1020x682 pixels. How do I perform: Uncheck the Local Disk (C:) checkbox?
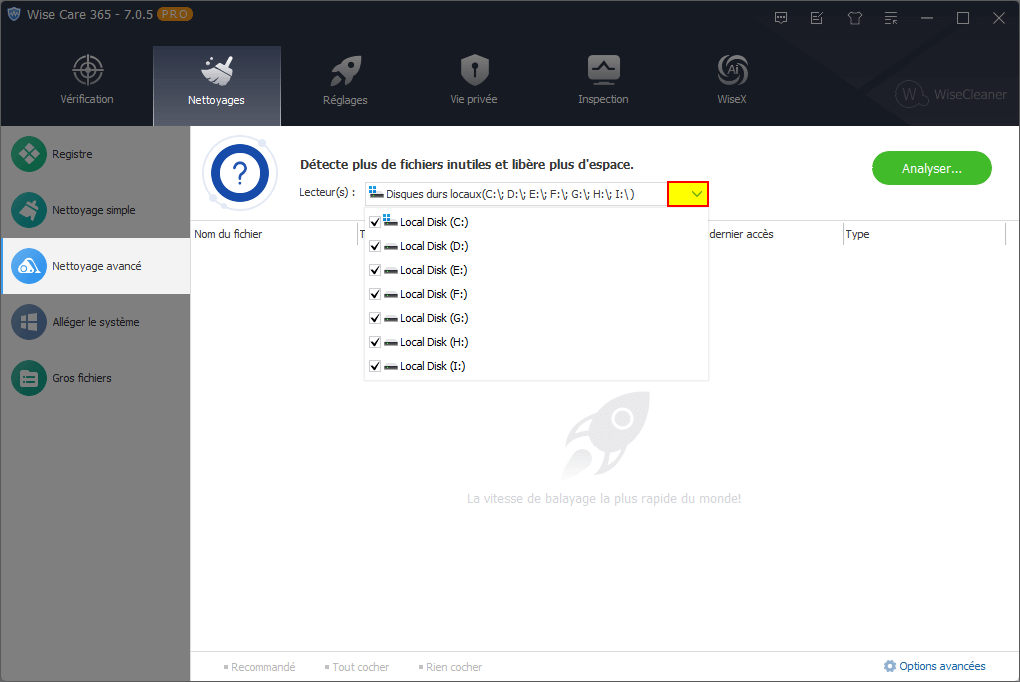click(375, 222)
